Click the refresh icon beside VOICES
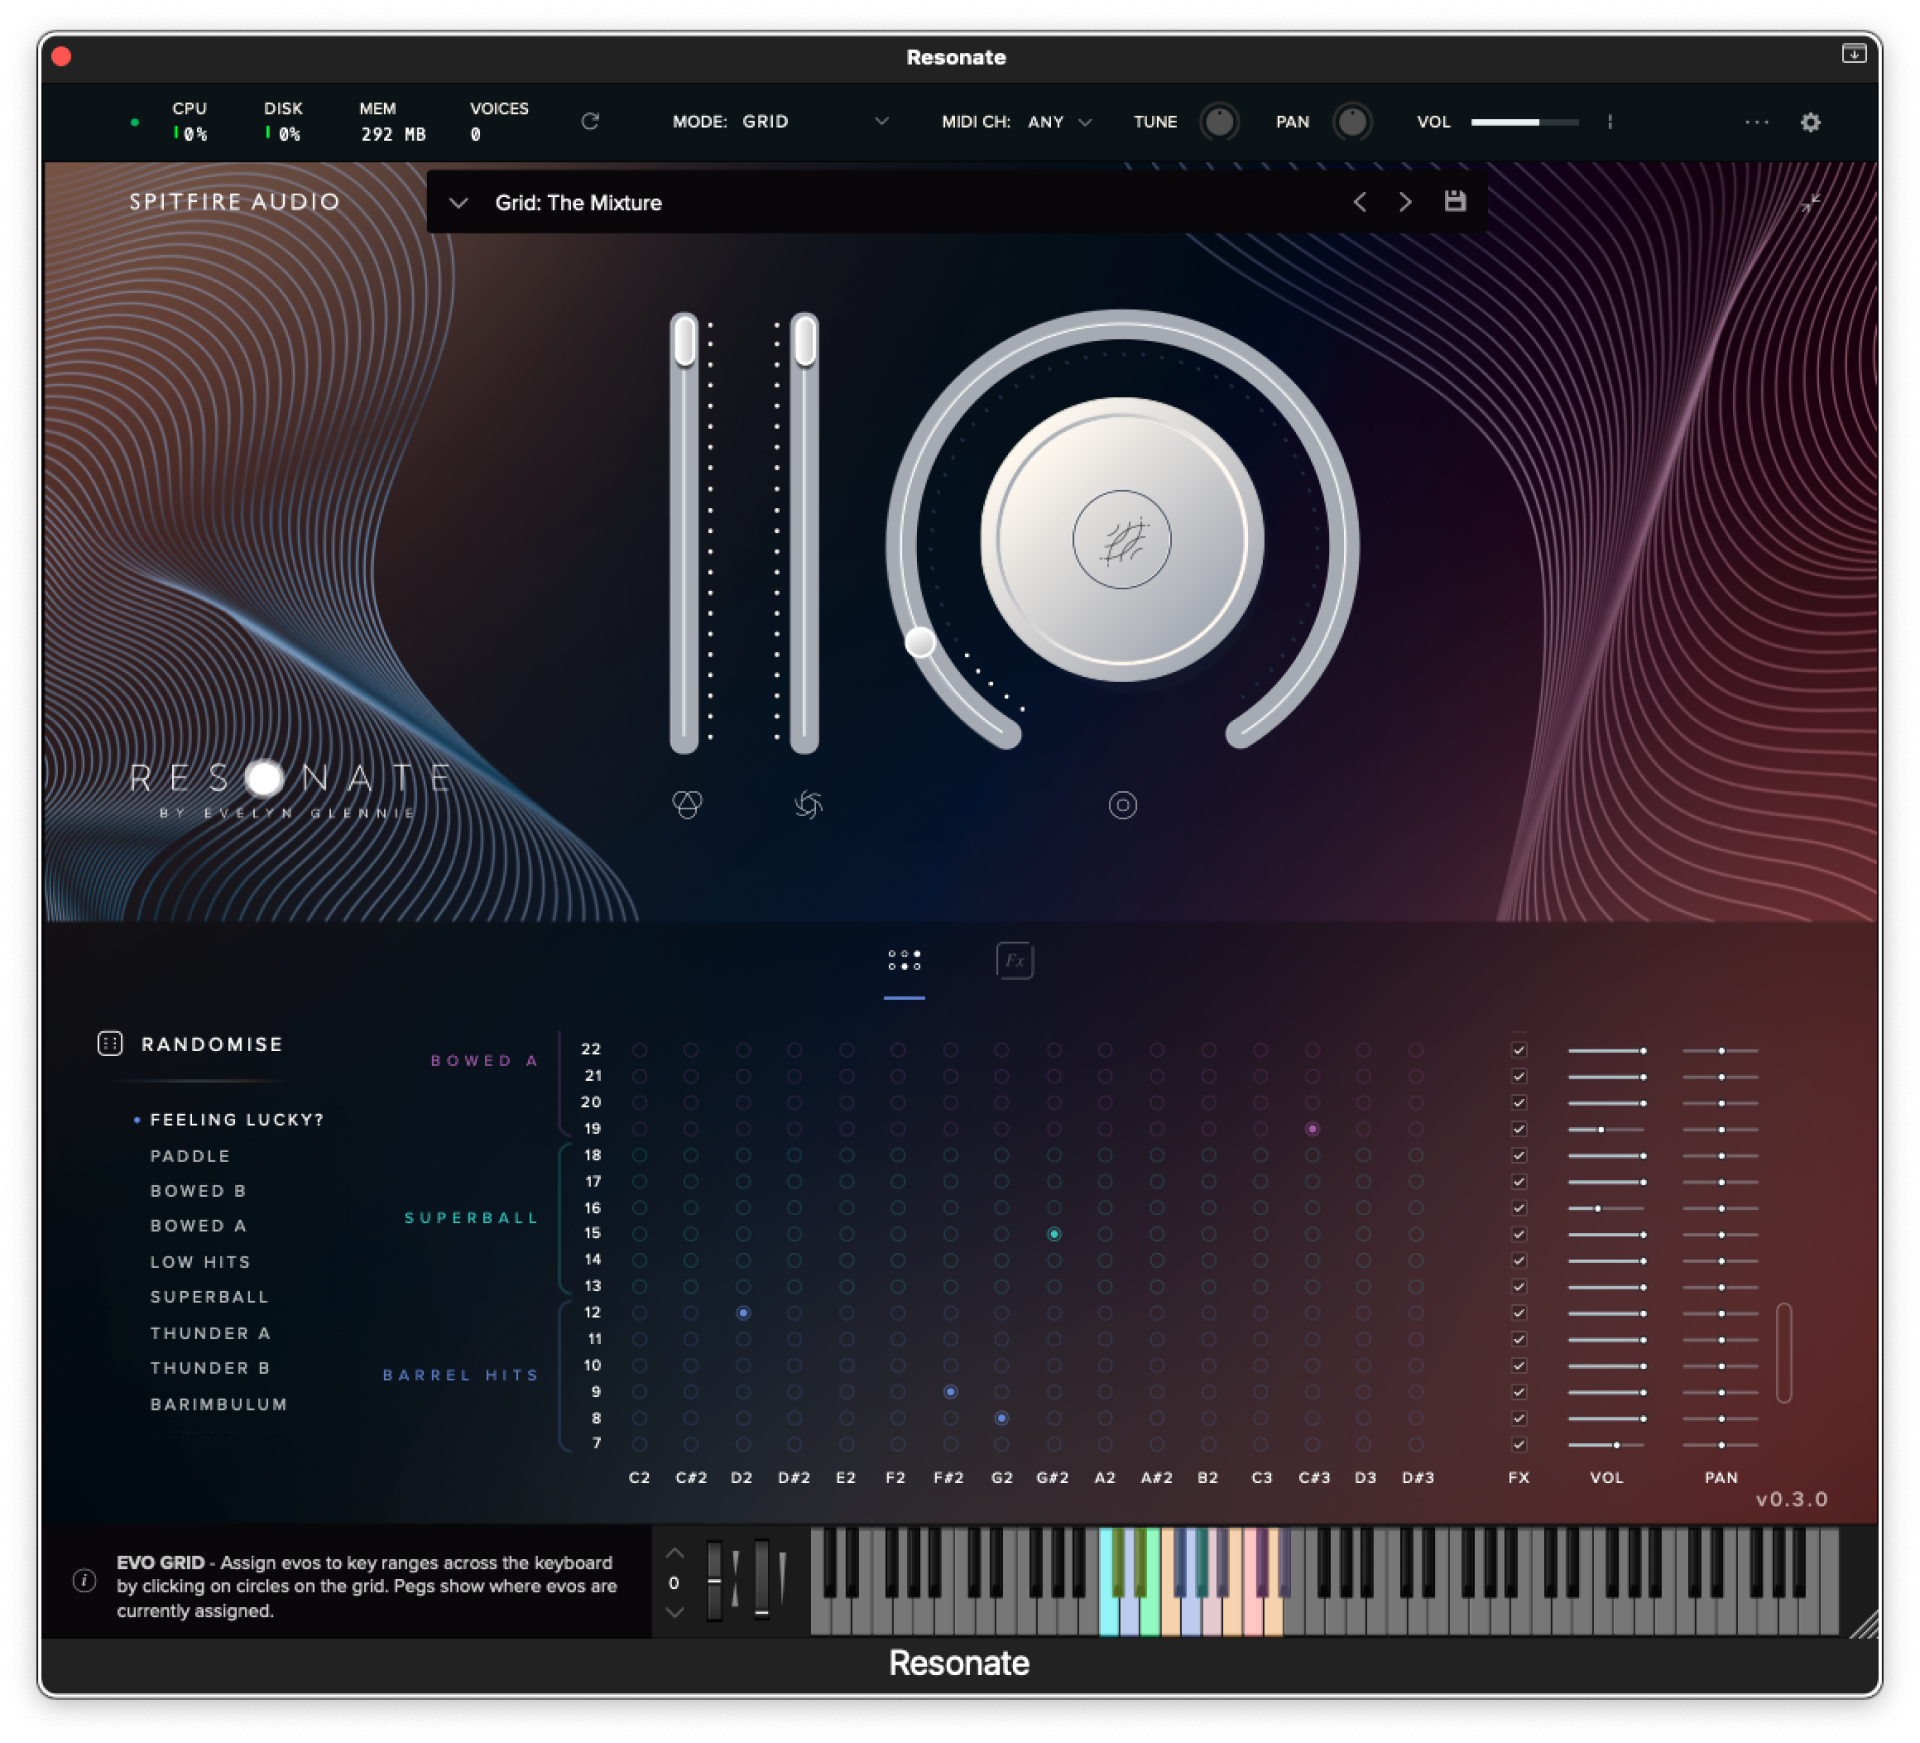This screenshot has width=1920, height=1743. tap(590, 121)
